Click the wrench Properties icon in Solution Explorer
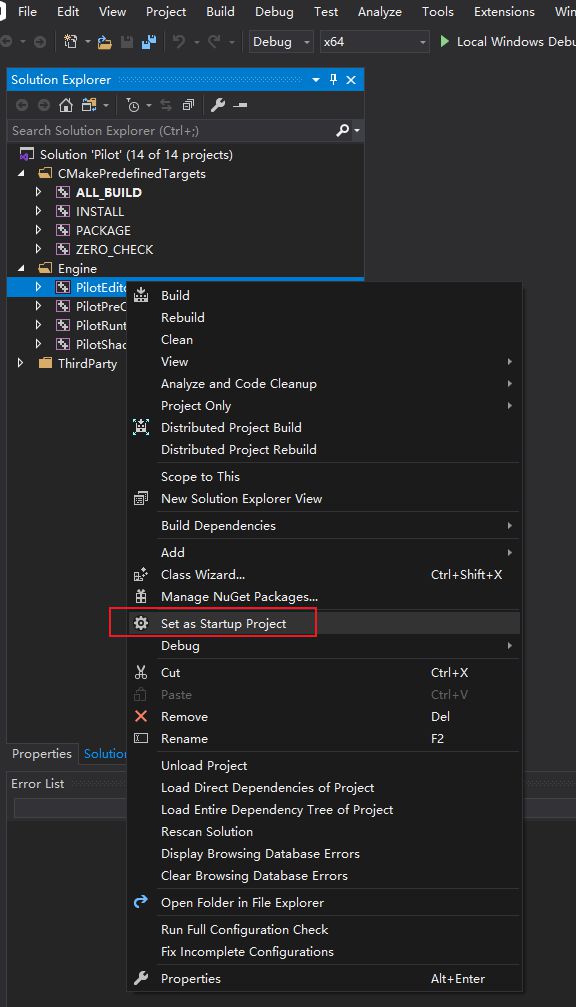 (x=218, y=105)
